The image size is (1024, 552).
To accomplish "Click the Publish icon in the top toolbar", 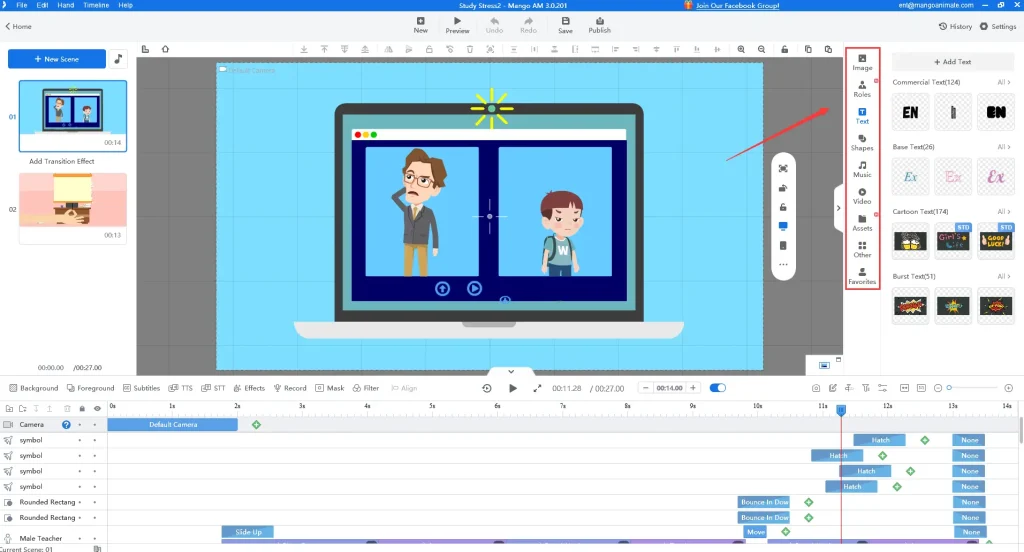I will (x=599, y=25).
